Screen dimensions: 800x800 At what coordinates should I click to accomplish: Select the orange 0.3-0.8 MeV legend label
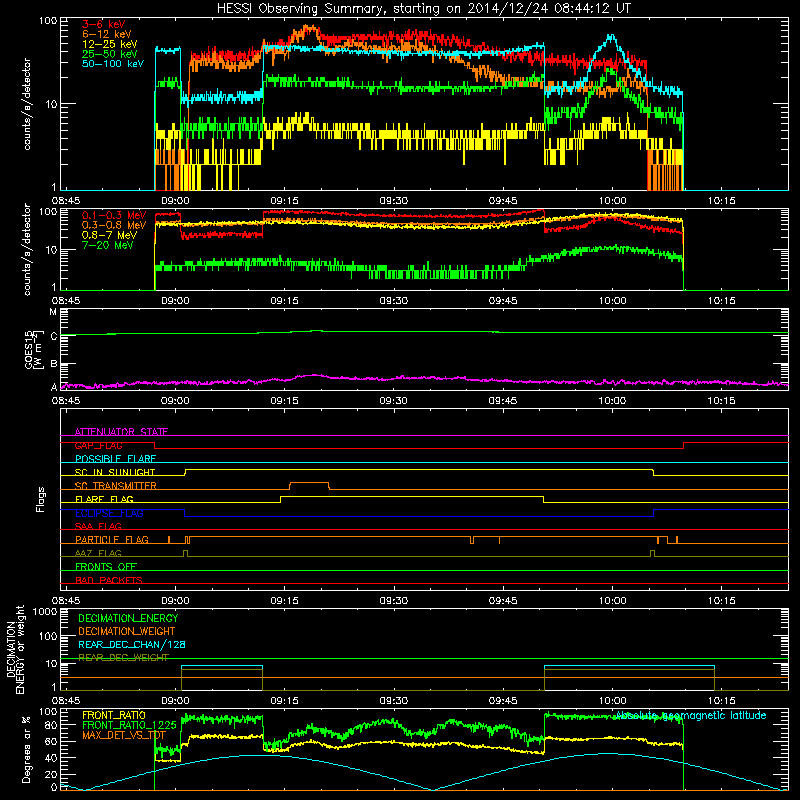114,226
